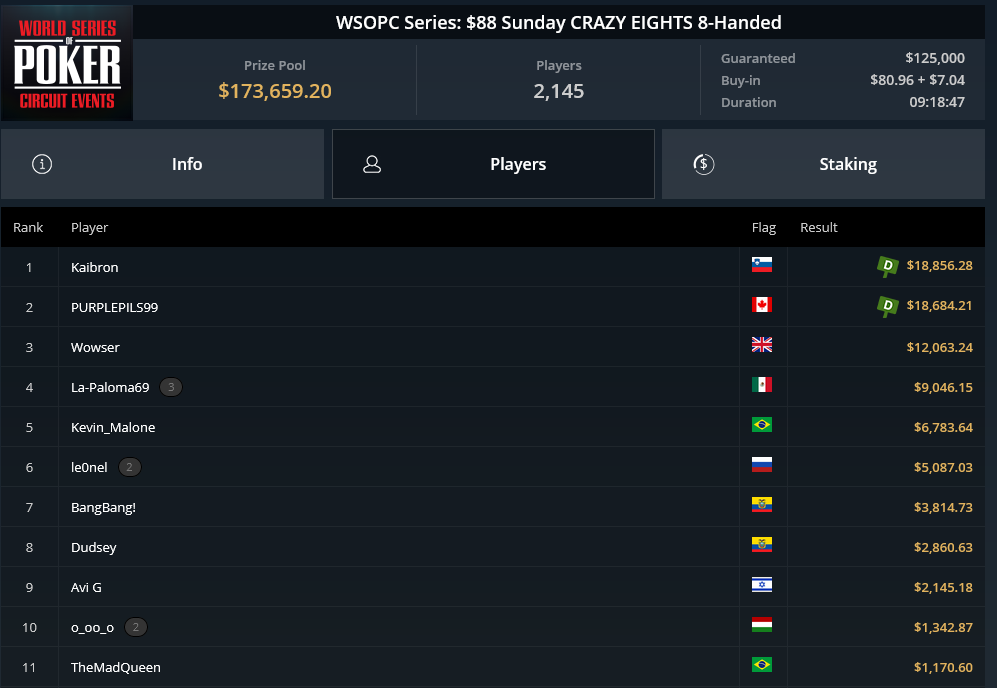Click the World Series of Poker logo
Screen dimensions: 997x688
click(67, 63)
